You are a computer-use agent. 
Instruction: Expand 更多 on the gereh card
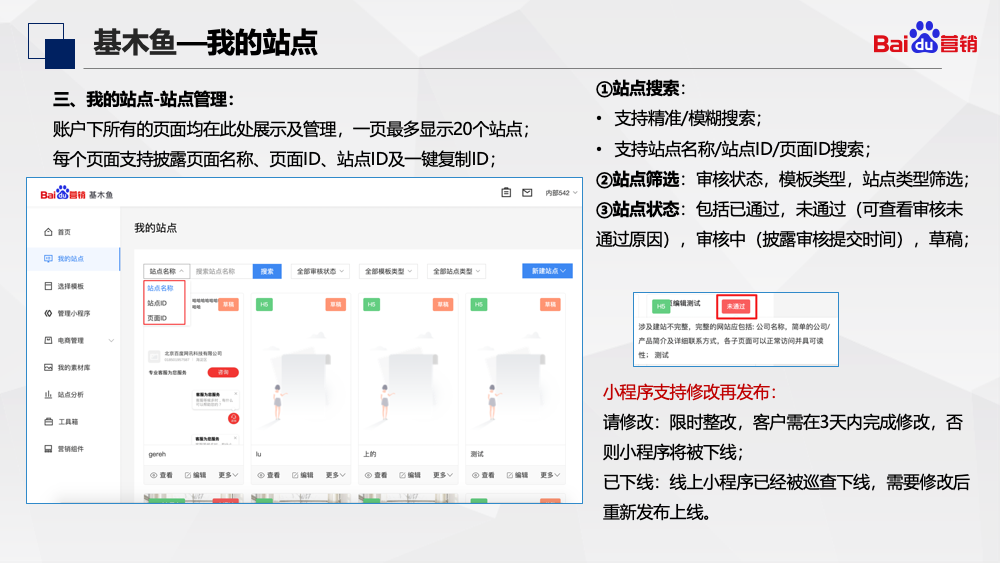[x=228, y=475]
